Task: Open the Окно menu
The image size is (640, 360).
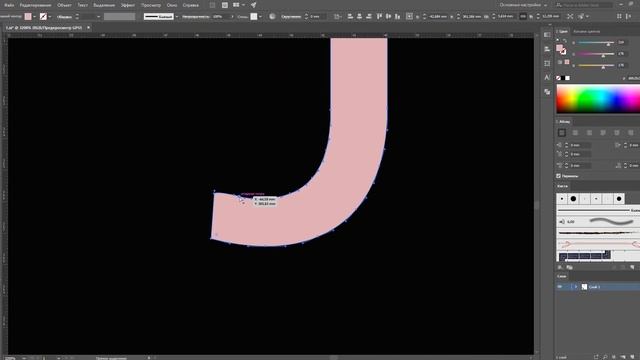Action: pos(172,5)
